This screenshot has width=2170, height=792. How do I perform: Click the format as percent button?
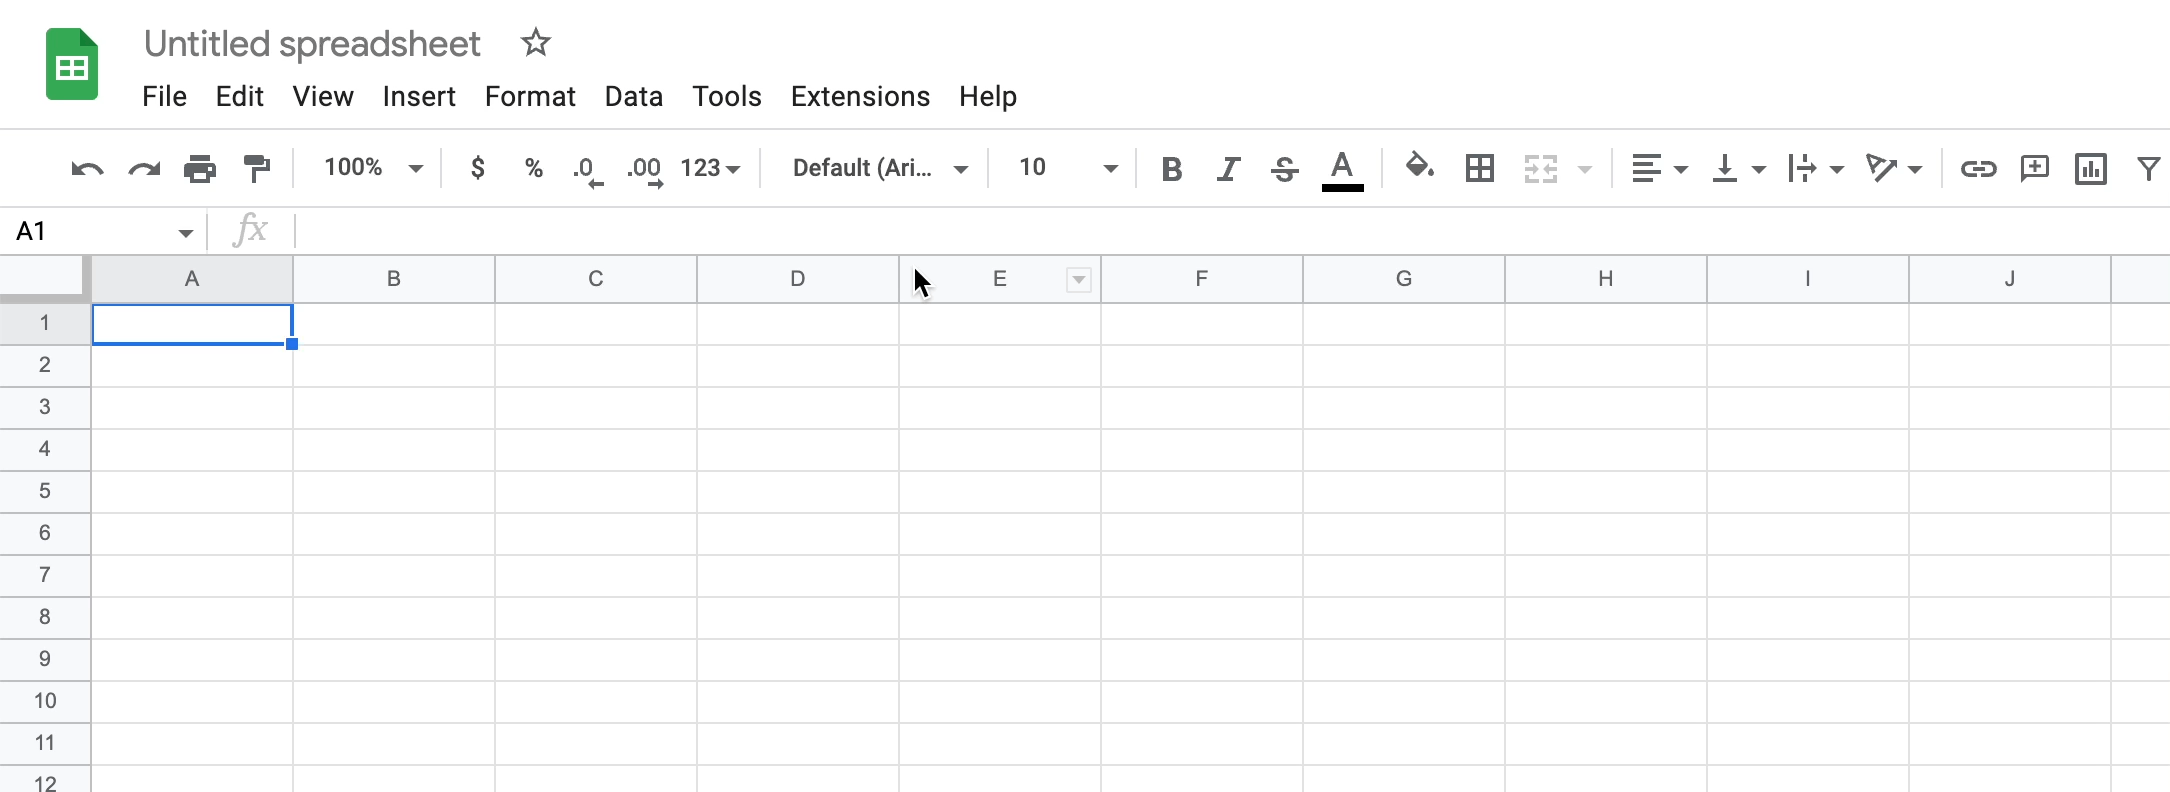coord(534,168)
